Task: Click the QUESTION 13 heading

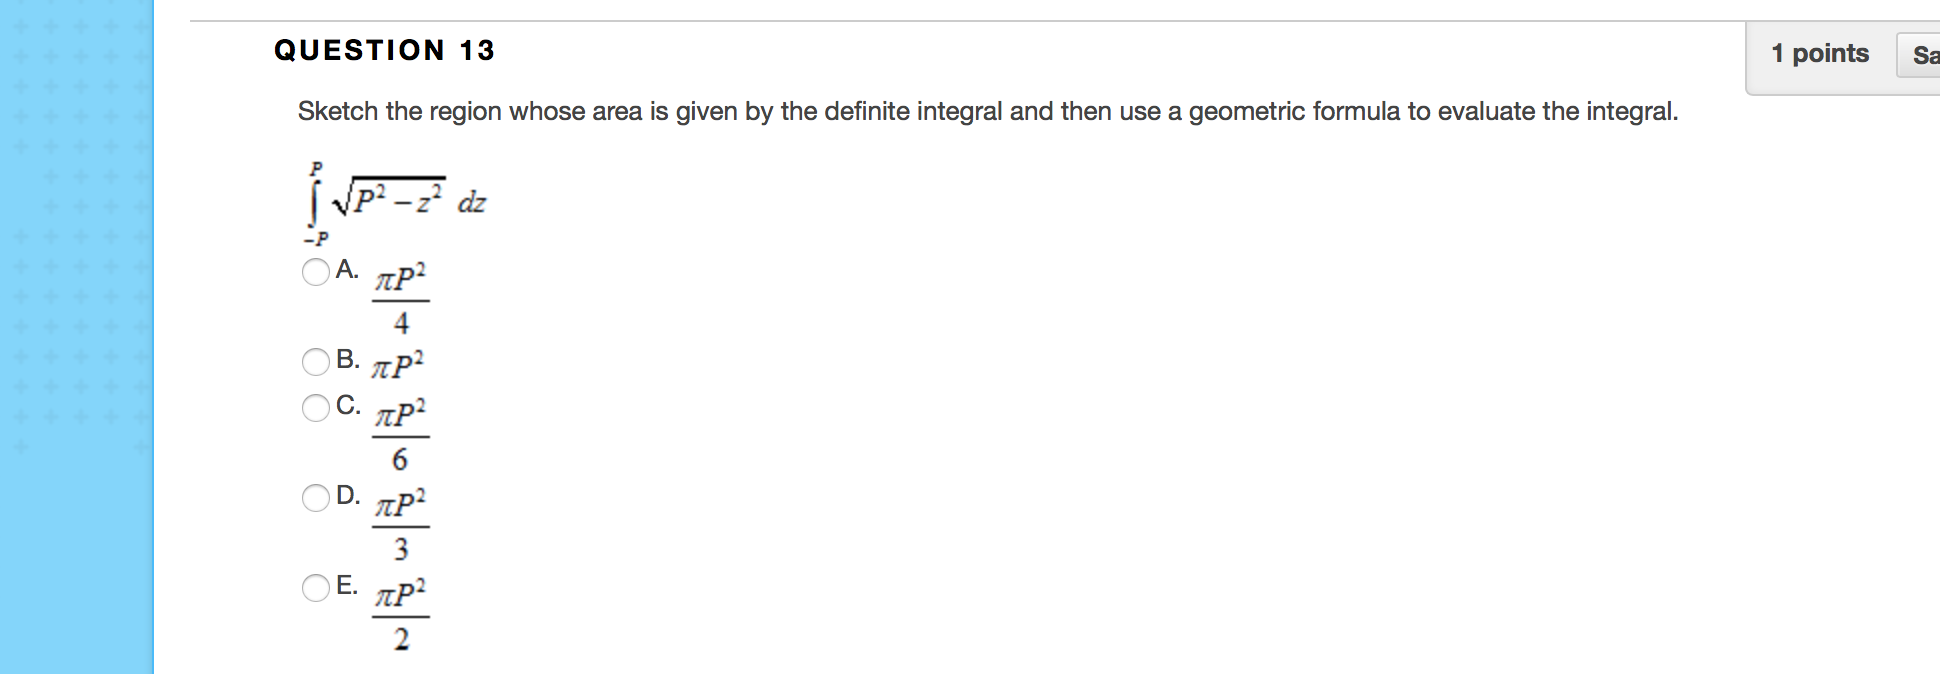Action: [x=384, y=50]
